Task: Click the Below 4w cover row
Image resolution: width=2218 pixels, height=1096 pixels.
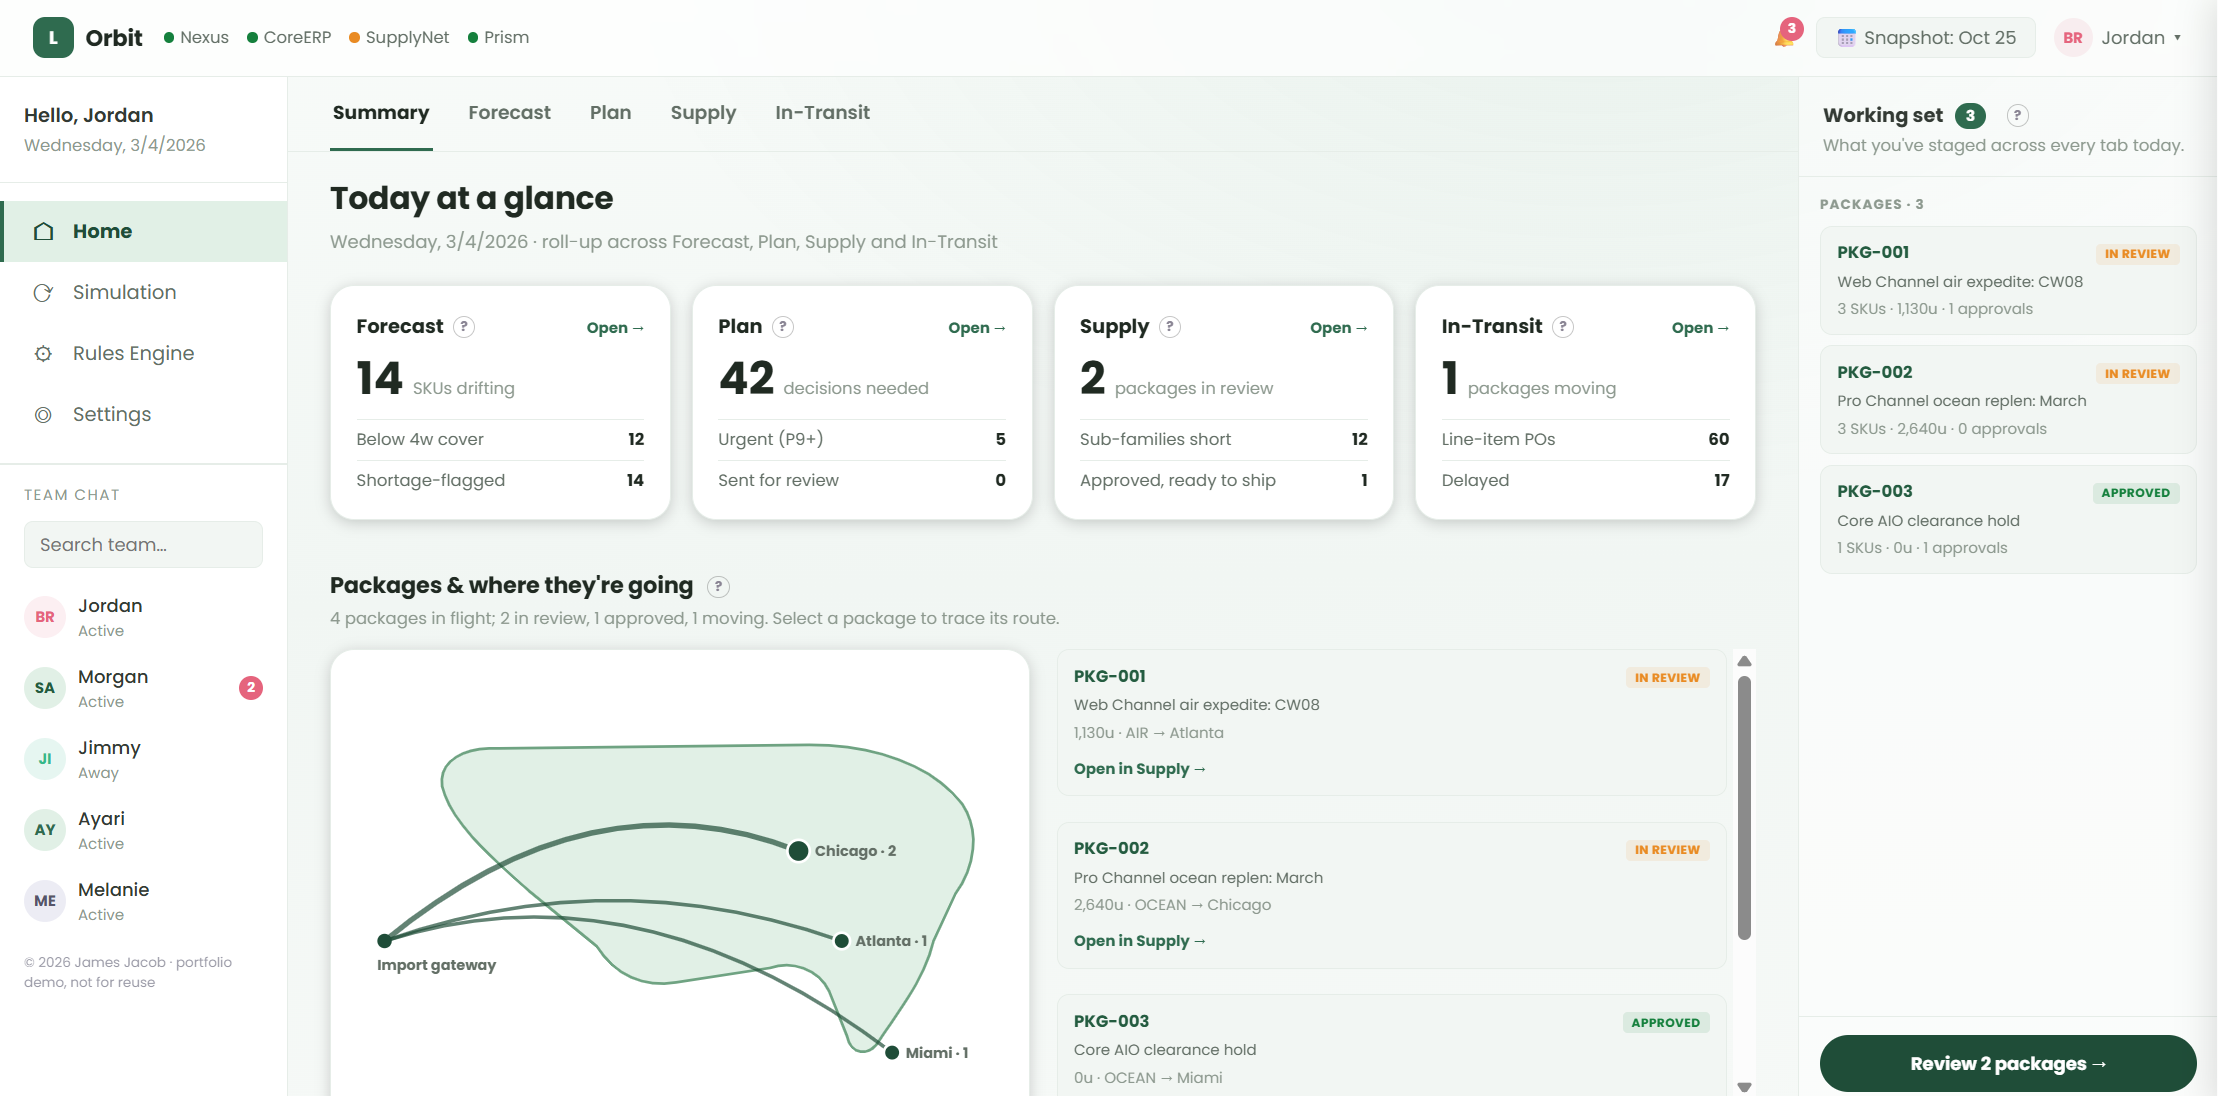Action: click(x=500, y=440)
